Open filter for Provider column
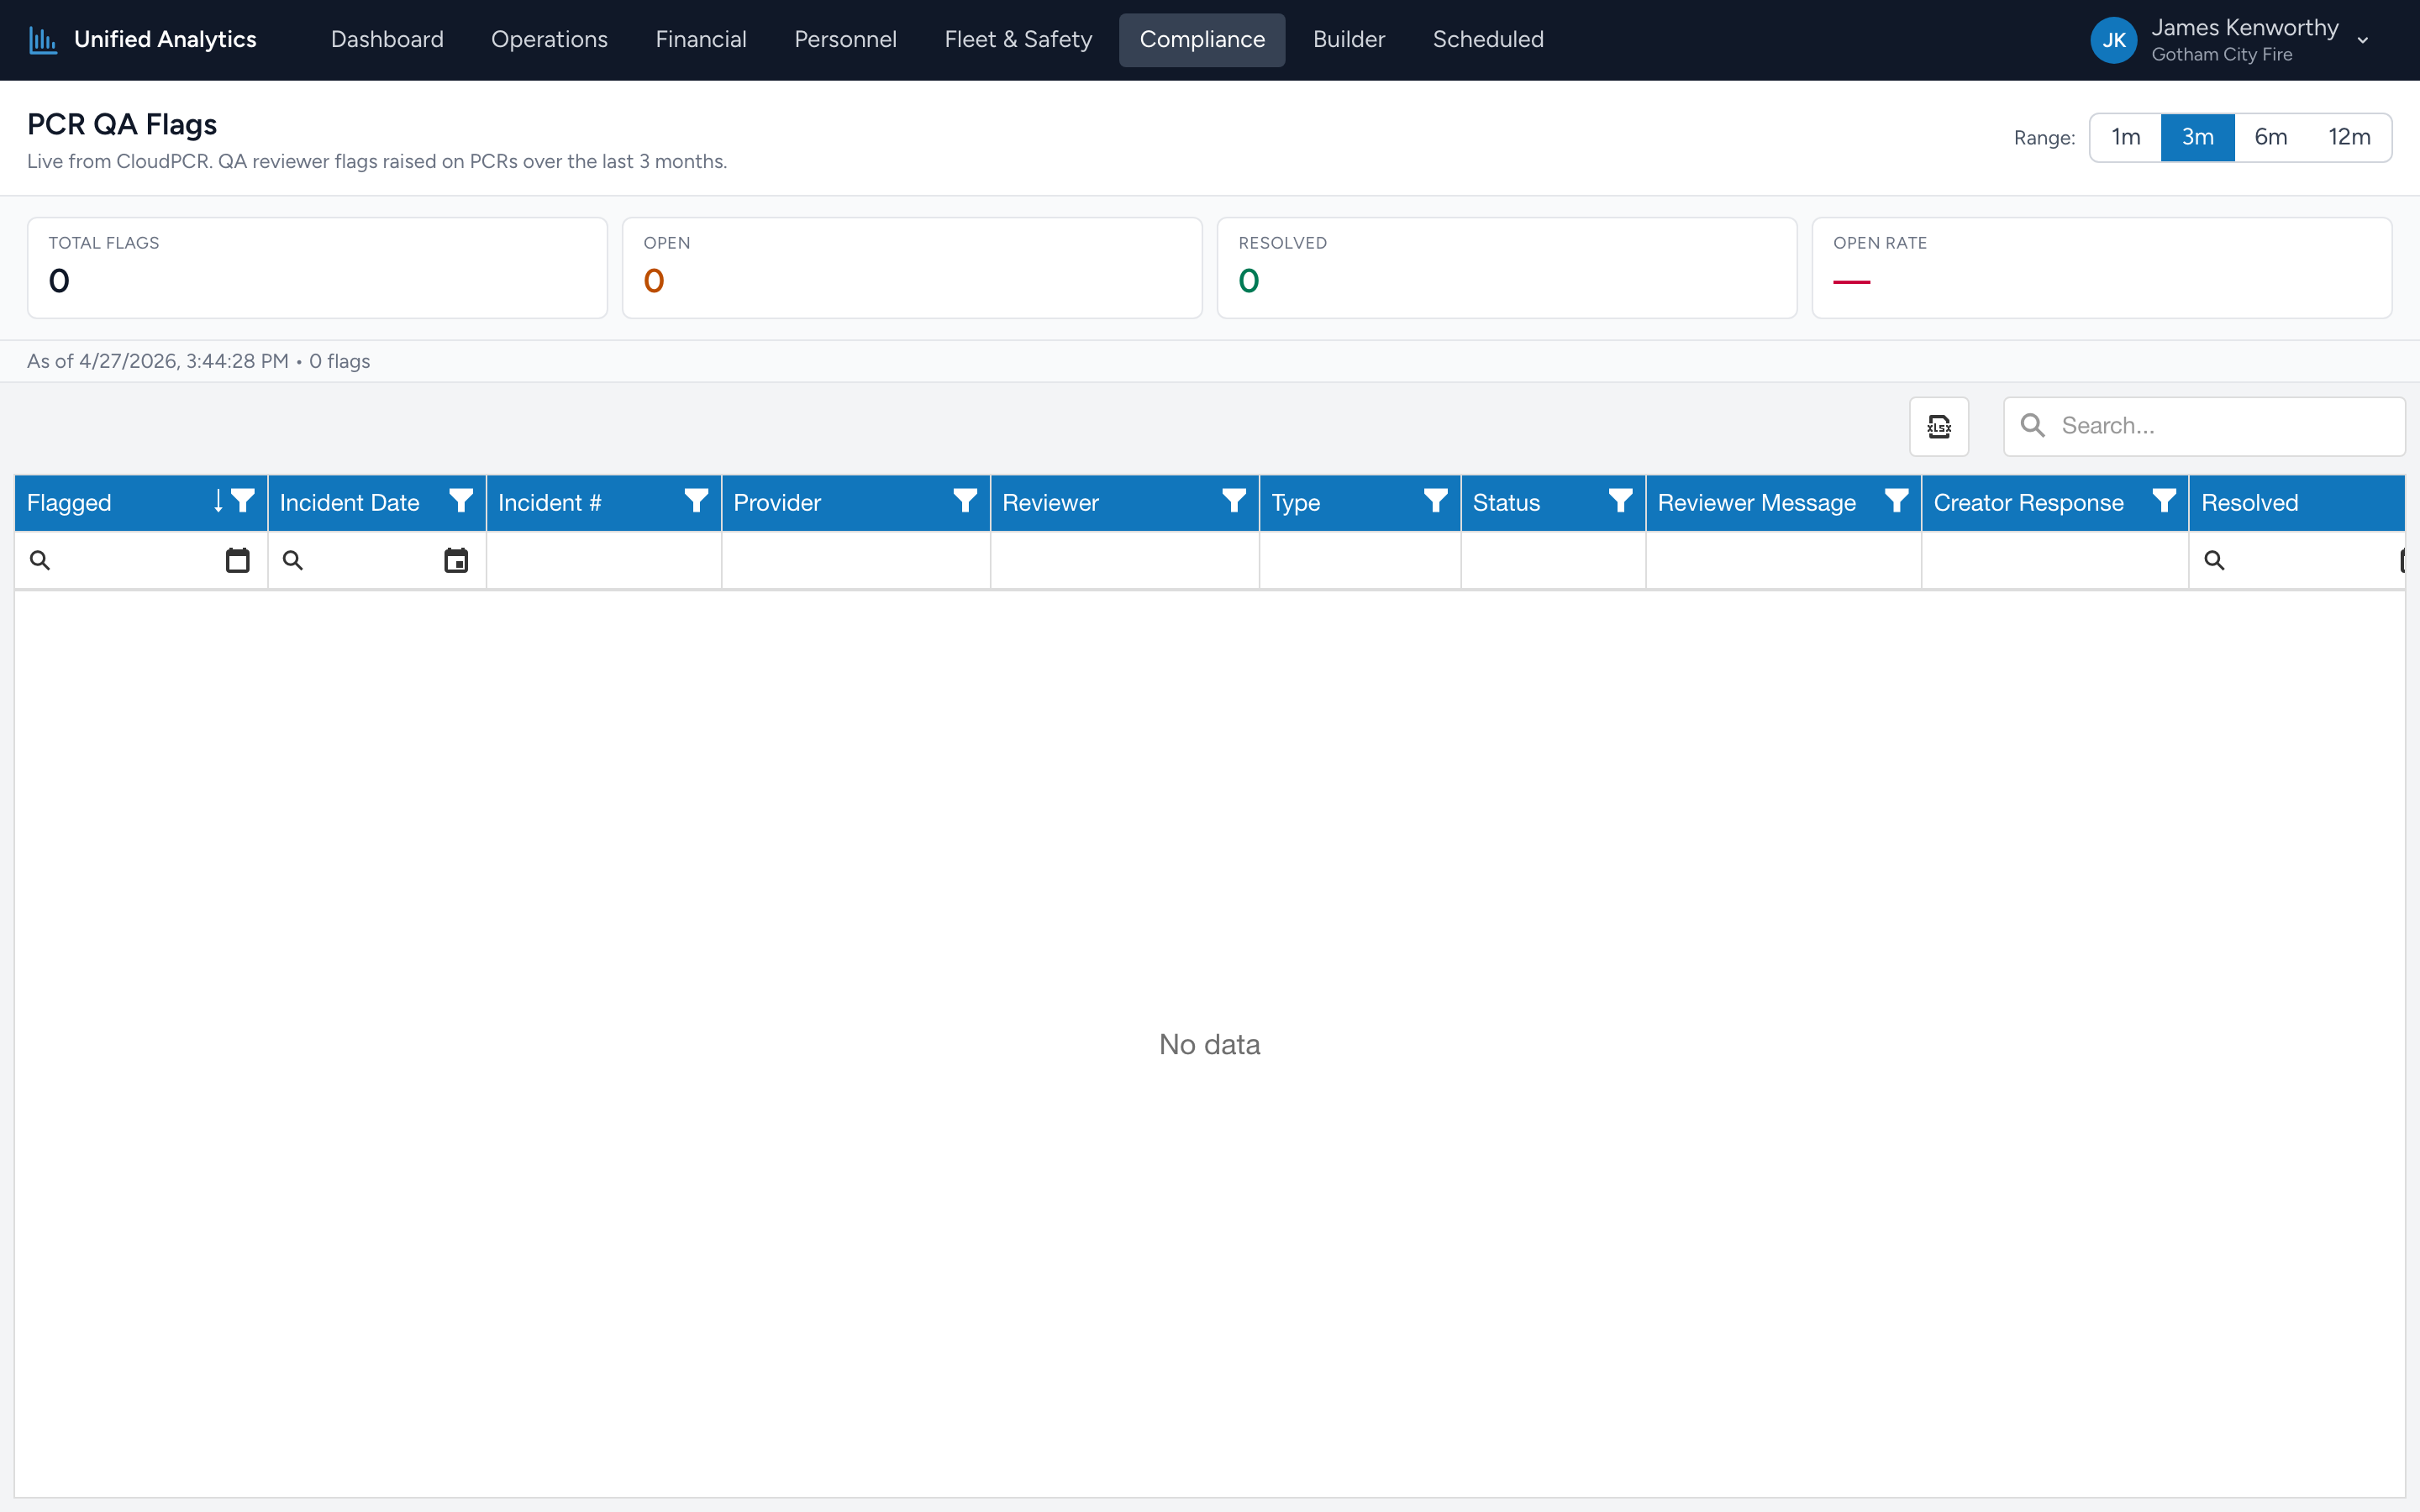Screen dimensions: 2420x1512 coord(966,501)
